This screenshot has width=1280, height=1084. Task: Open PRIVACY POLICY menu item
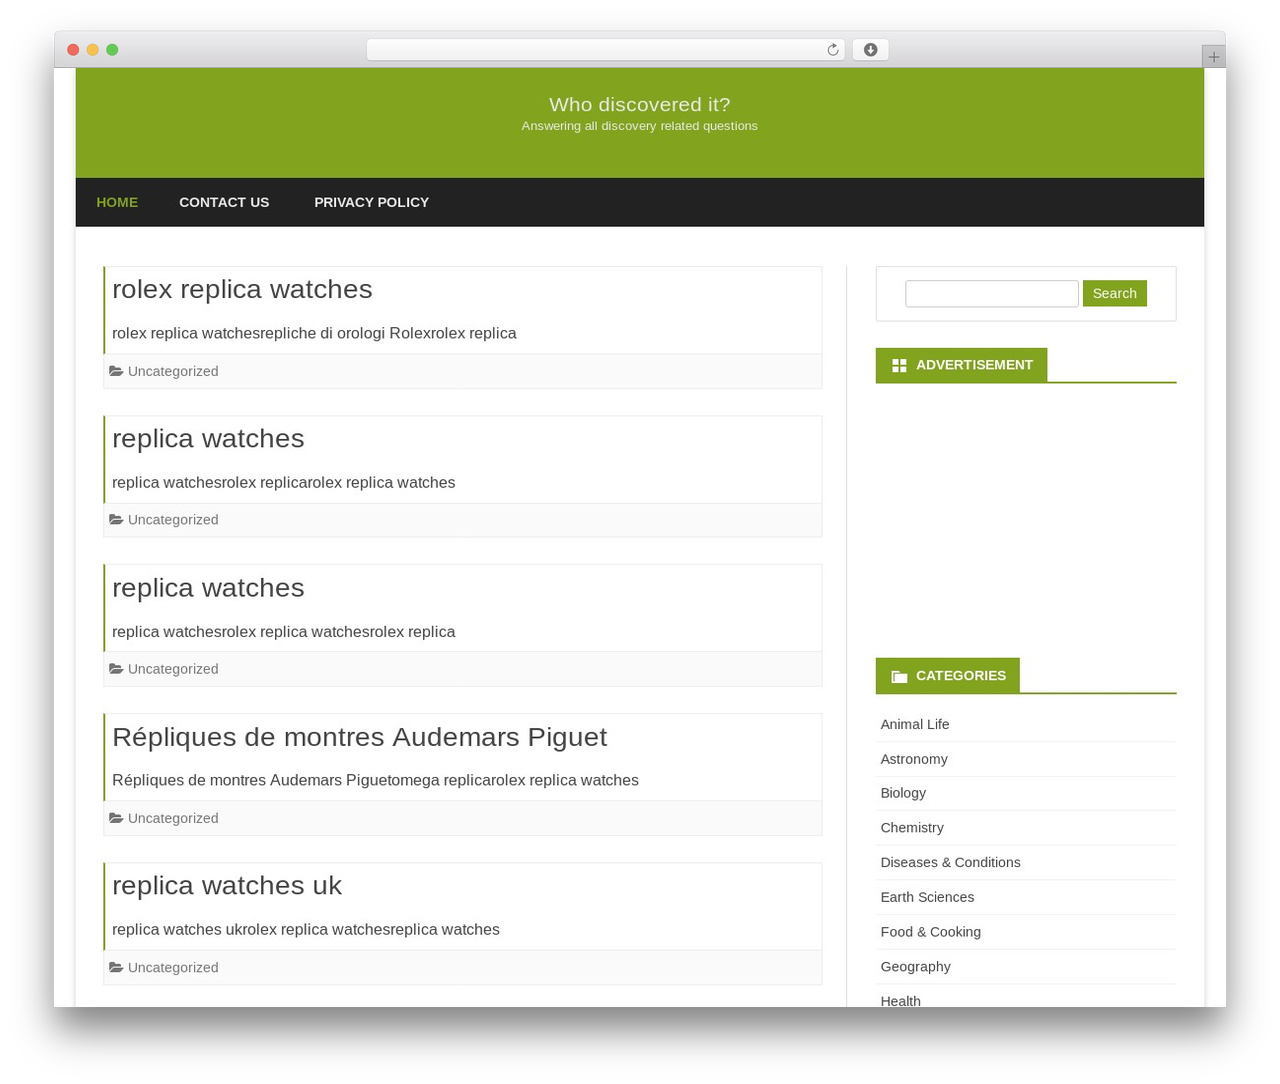[x=371, y=202]
